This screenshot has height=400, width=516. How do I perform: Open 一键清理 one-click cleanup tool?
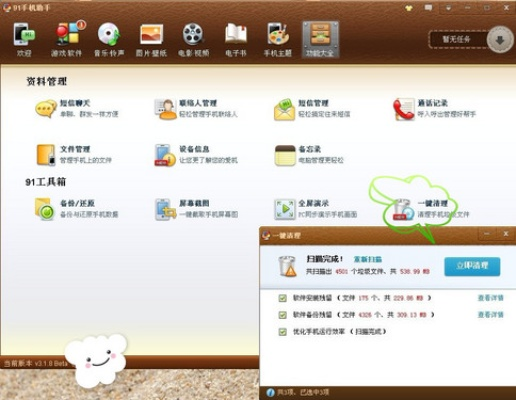(431, 209)
